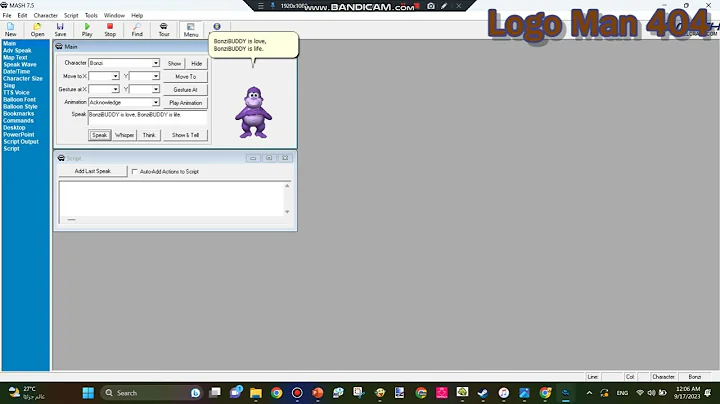Click the Show character button

click(174, 63)
